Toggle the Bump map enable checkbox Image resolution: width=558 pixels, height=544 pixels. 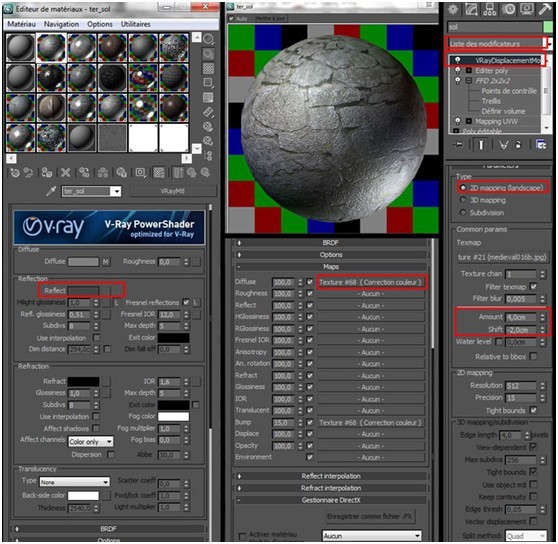tap(310, 422)
